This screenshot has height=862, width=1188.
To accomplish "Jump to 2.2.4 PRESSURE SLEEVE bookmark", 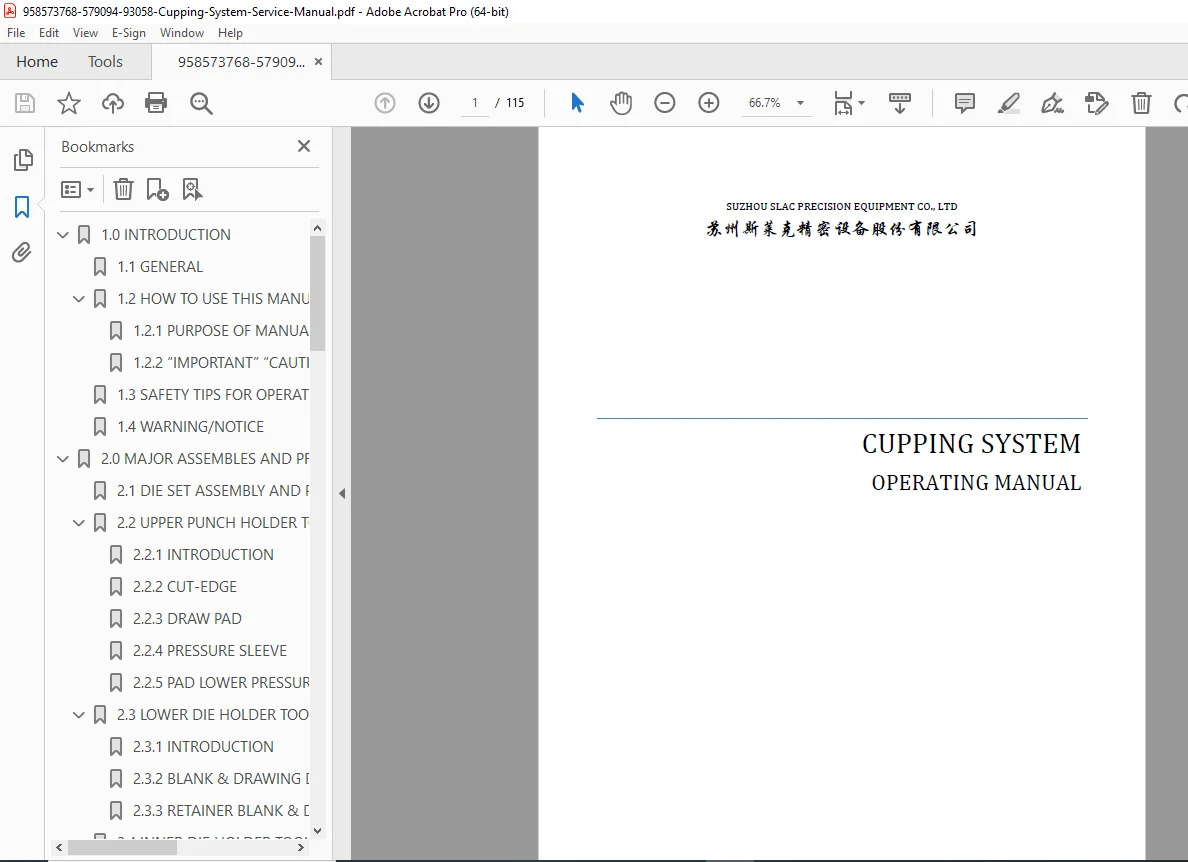I will pyautogui.click(x=210, y=651).
